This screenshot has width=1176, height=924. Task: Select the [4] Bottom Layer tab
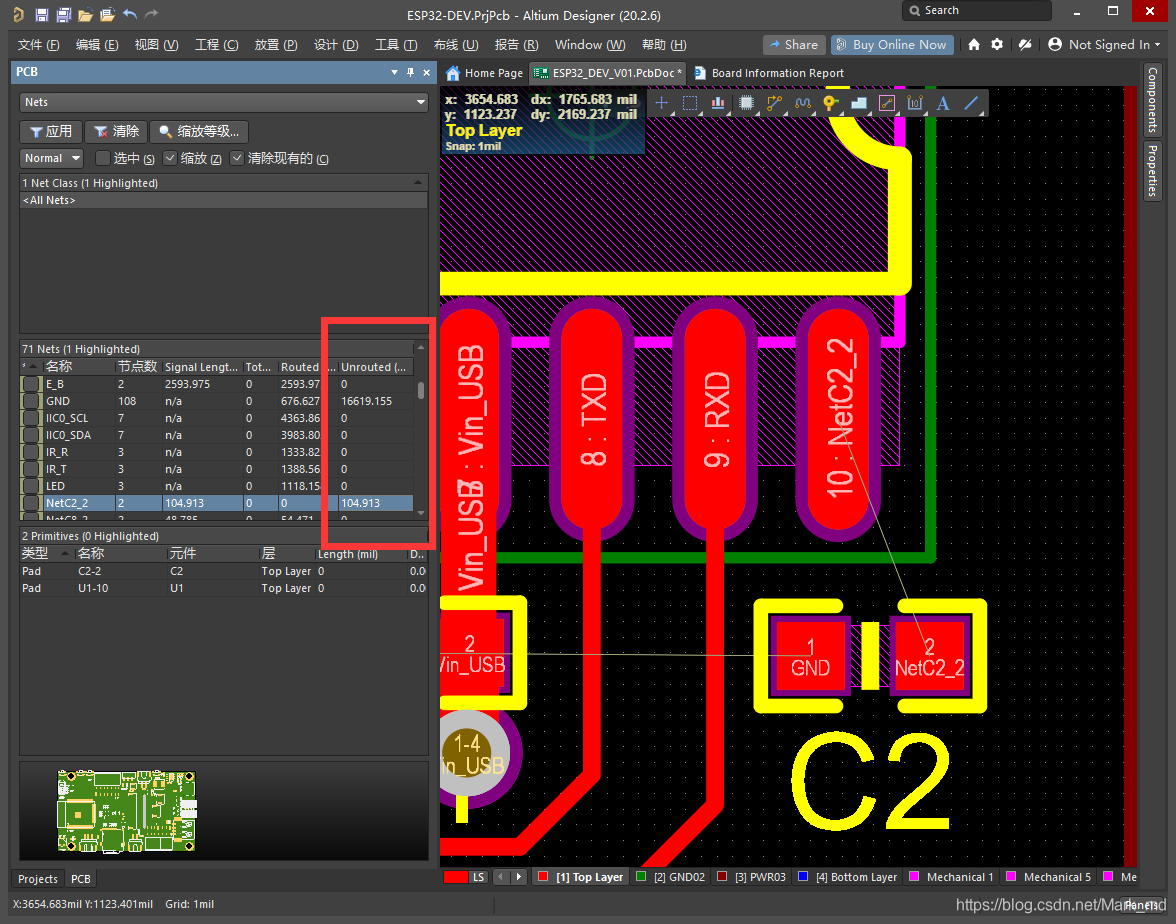pos(848,877)
